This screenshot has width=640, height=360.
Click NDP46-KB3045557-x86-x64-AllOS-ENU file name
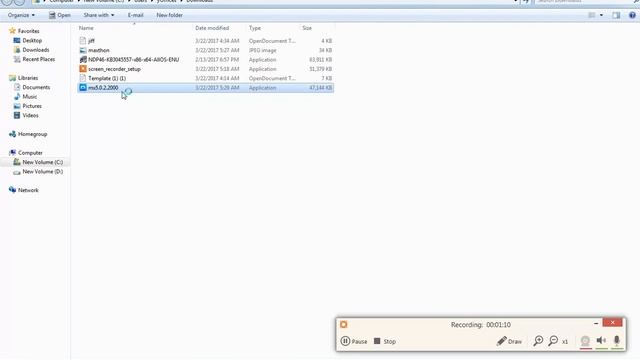click(133, 60)
